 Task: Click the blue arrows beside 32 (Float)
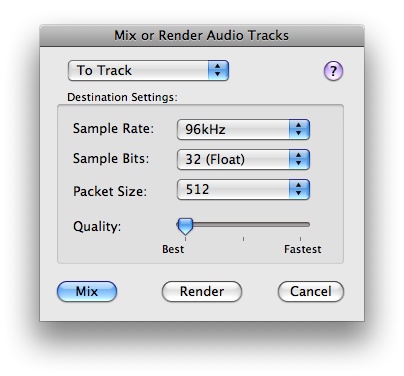point(299,159)
